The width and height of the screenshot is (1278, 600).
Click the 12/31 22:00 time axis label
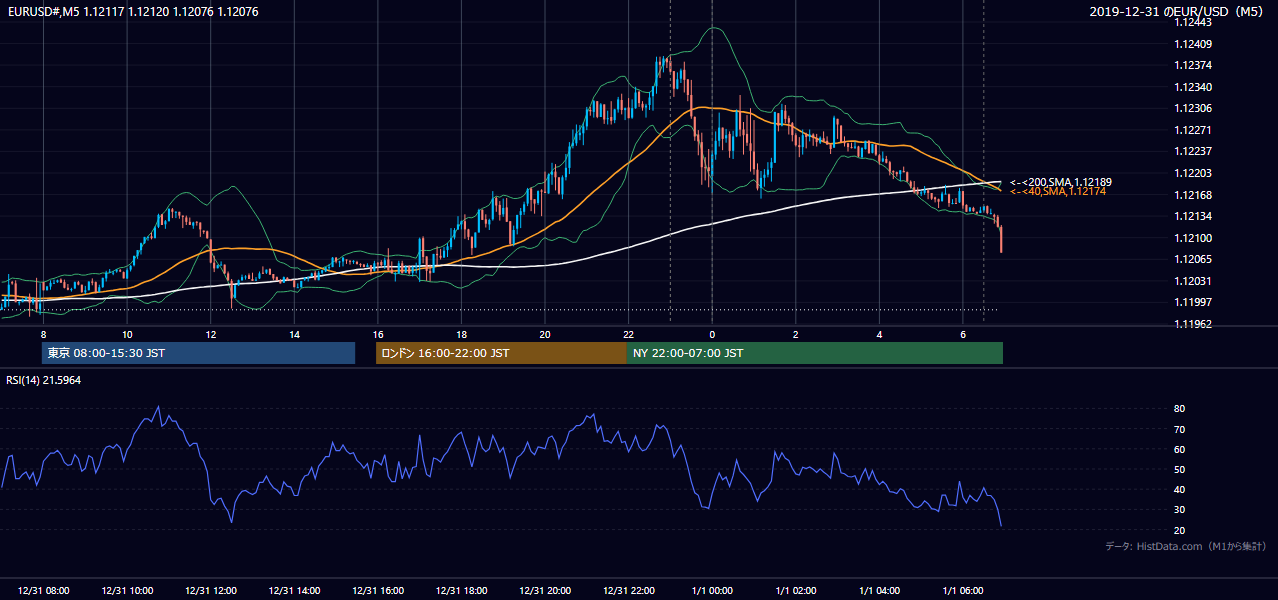point(629,591)
